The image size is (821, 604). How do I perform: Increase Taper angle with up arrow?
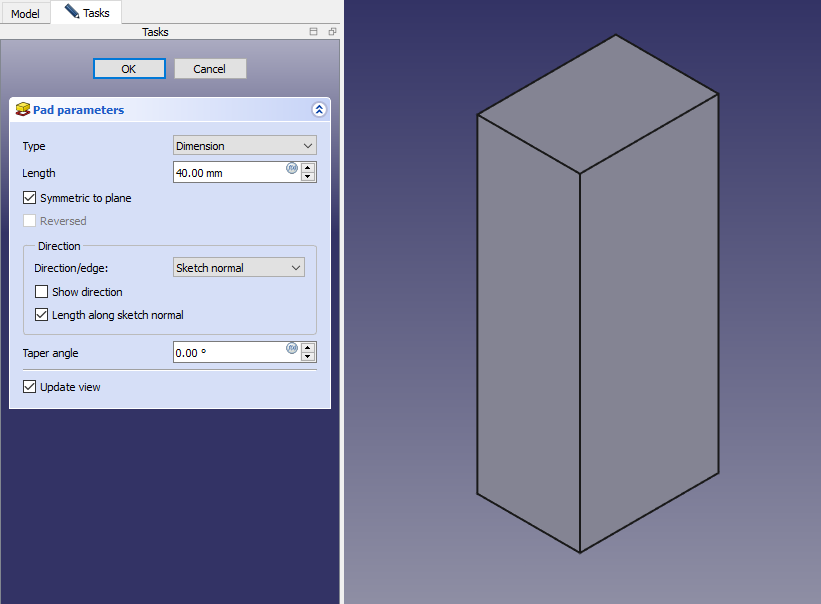(308, 347)
